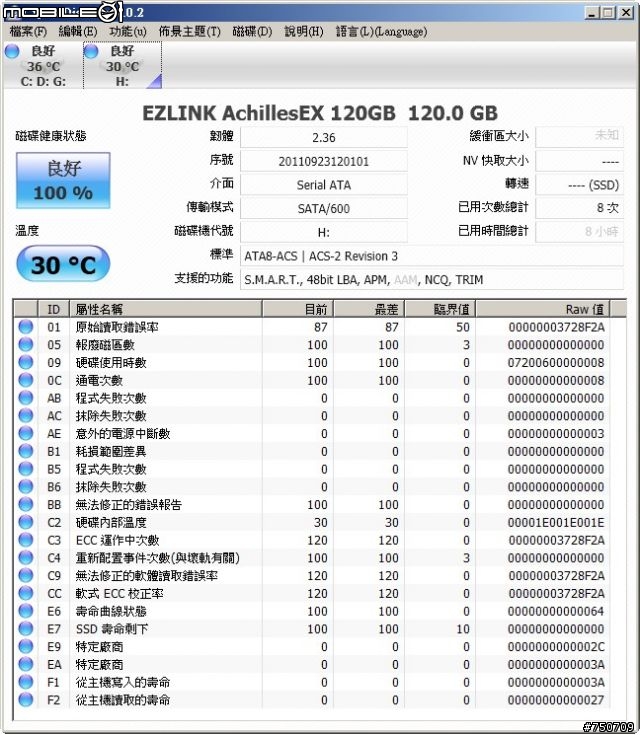
Task: Click status icon of attribute EA
Action: [x=26, y=665]
